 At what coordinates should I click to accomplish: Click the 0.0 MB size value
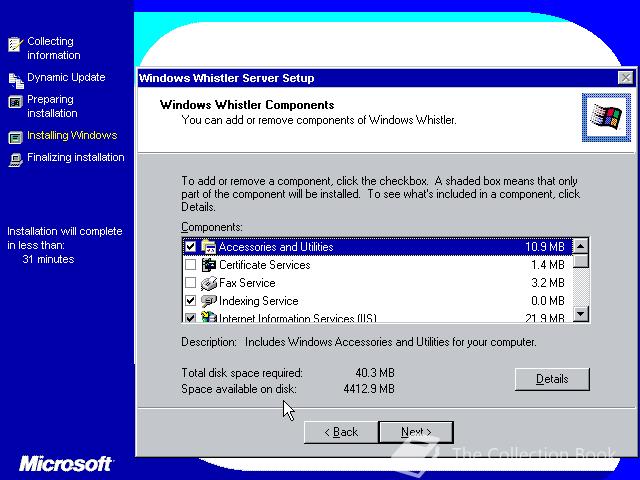tap(548, 301)
